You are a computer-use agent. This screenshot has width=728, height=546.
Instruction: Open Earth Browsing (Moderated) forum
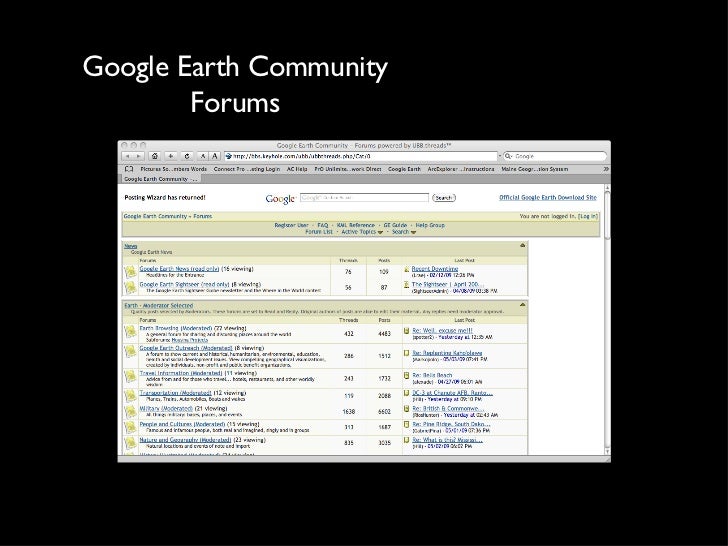click(x=176, y=328)
